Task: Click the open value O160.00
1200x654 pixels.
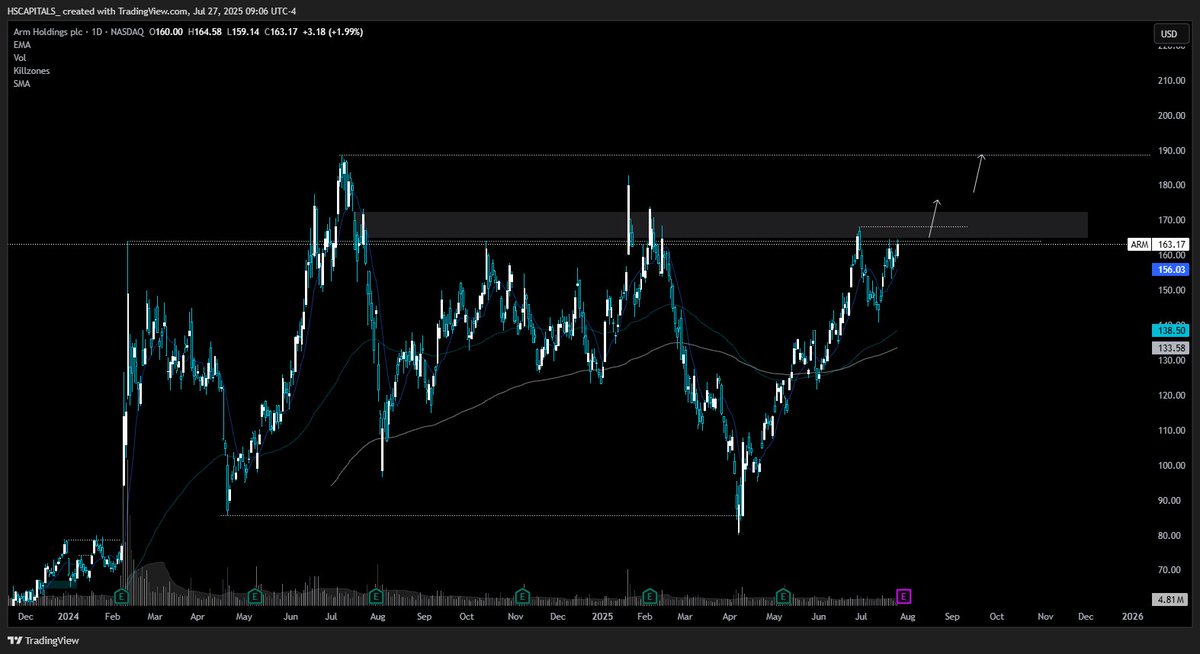Action: [168, 32]
